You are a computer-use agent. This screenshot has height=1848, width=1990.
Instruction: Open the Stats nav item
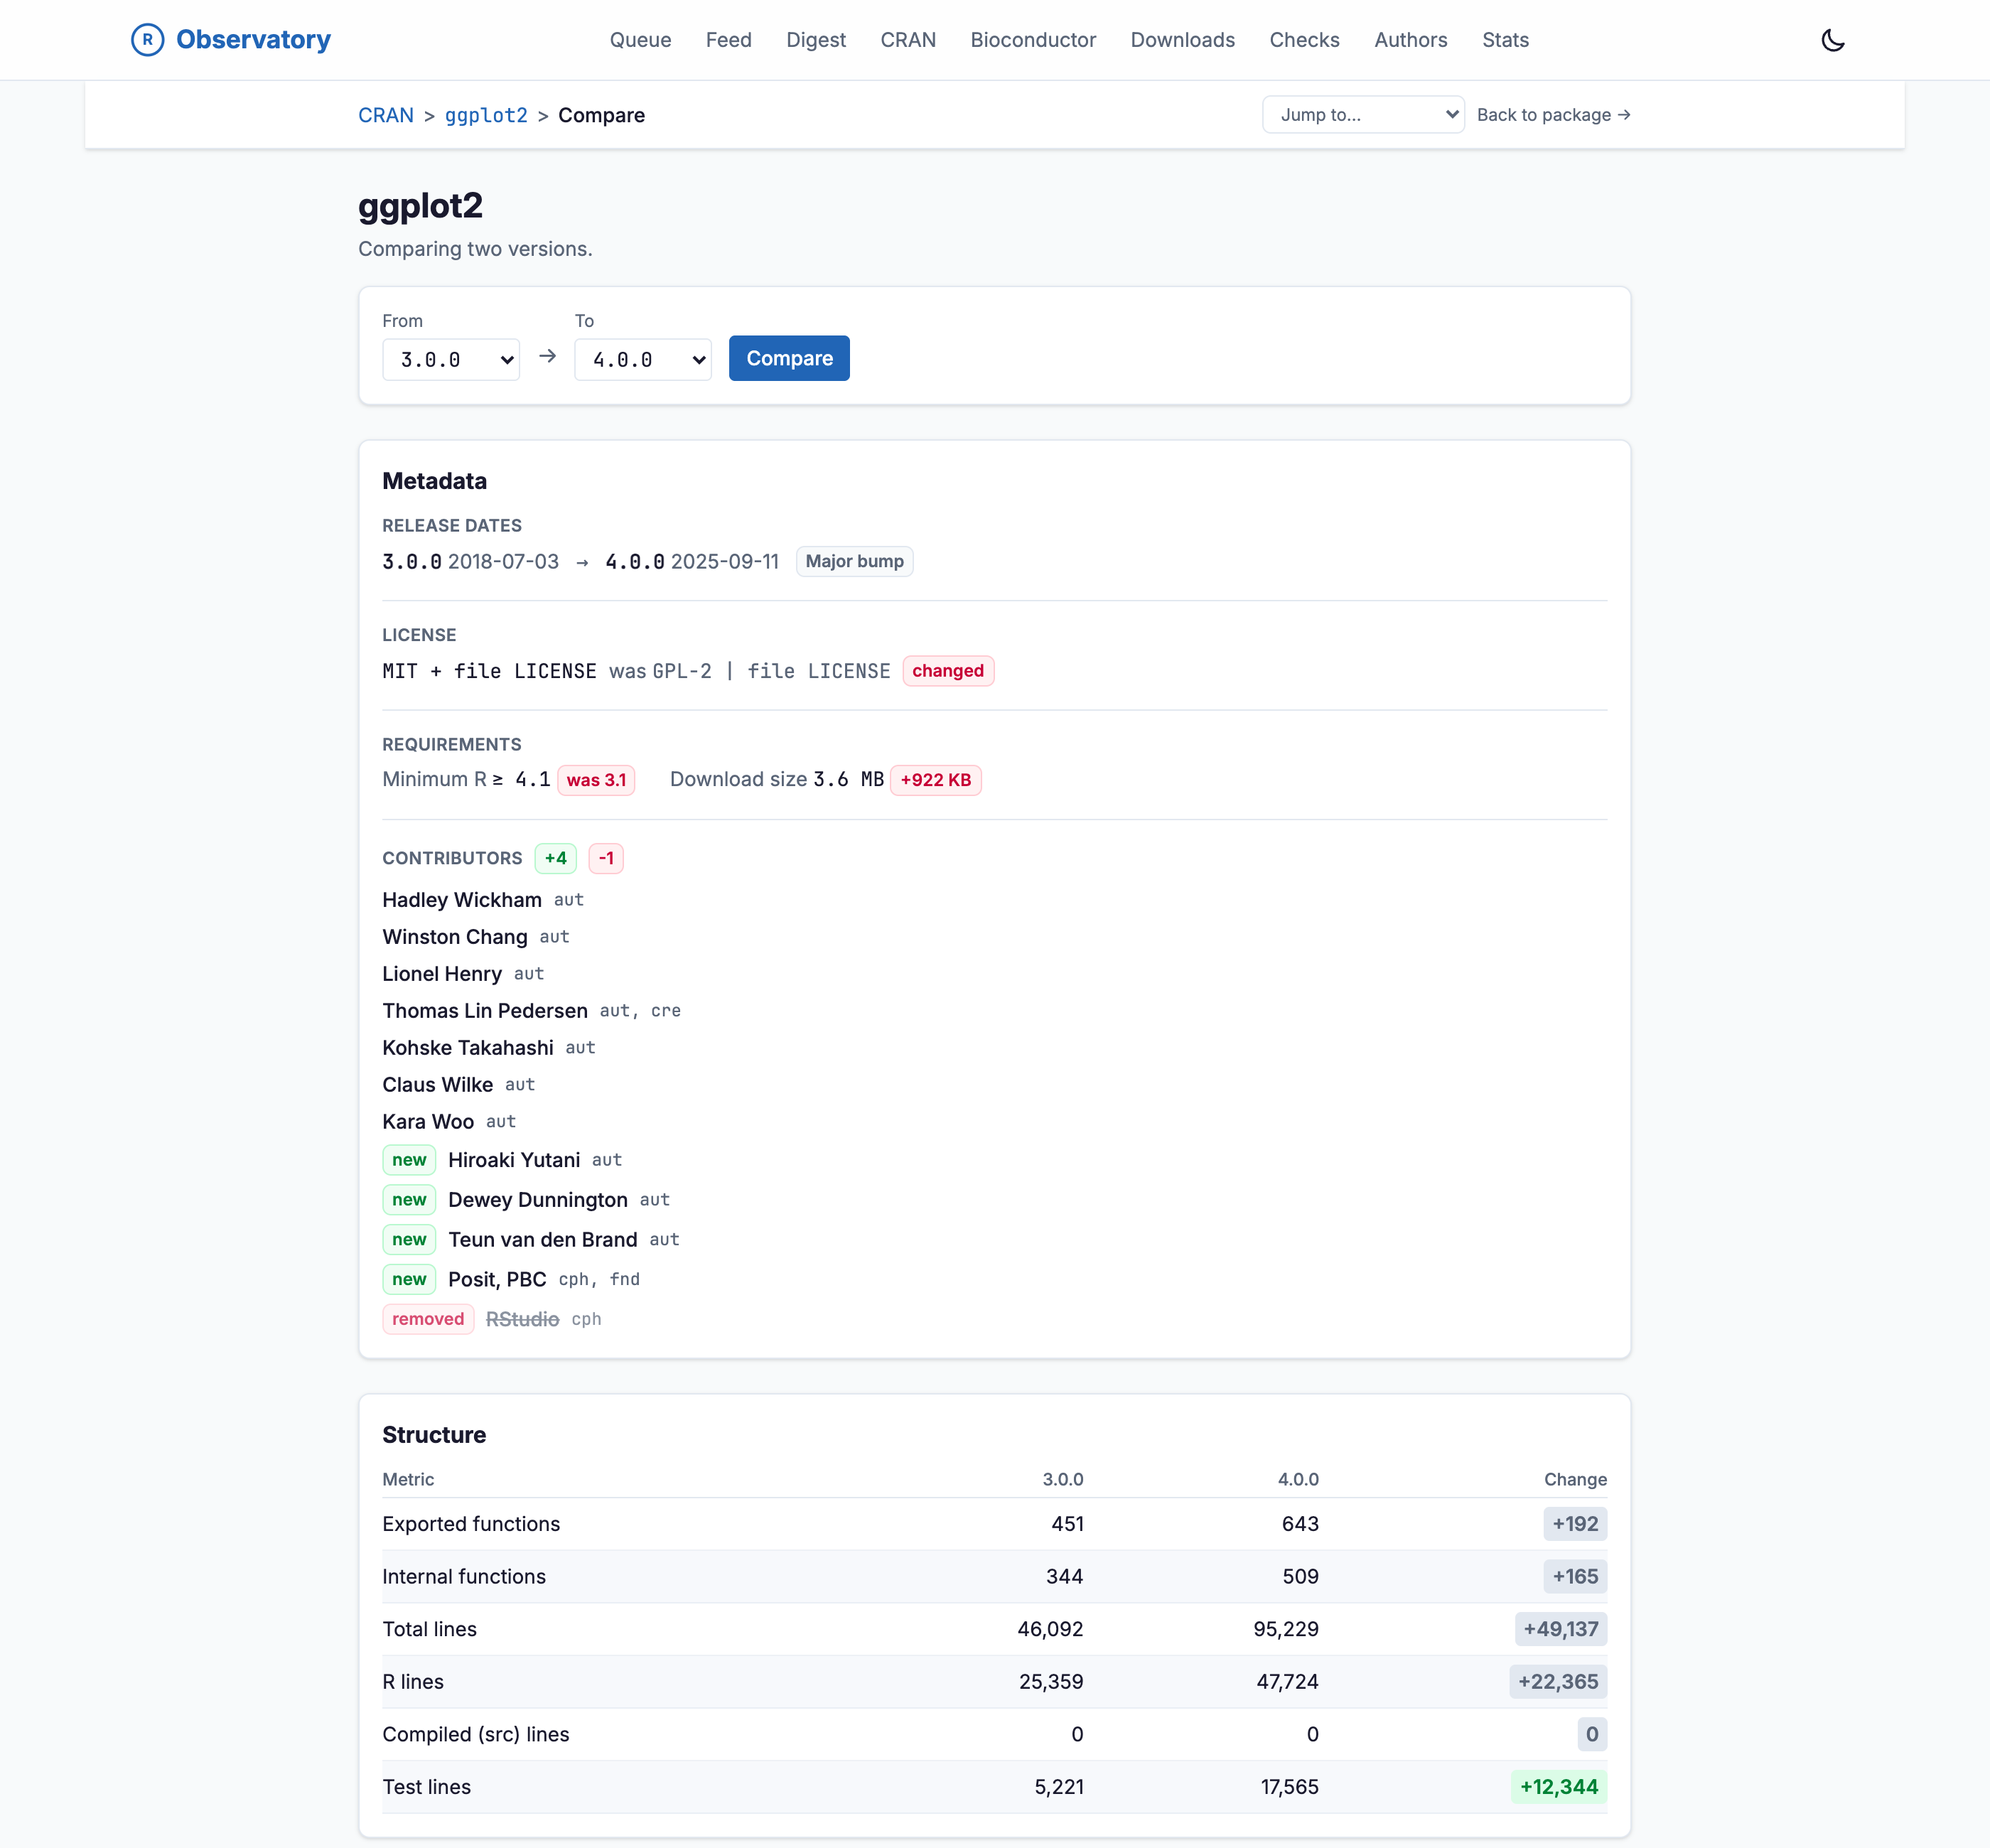[x=1505, y=40]
